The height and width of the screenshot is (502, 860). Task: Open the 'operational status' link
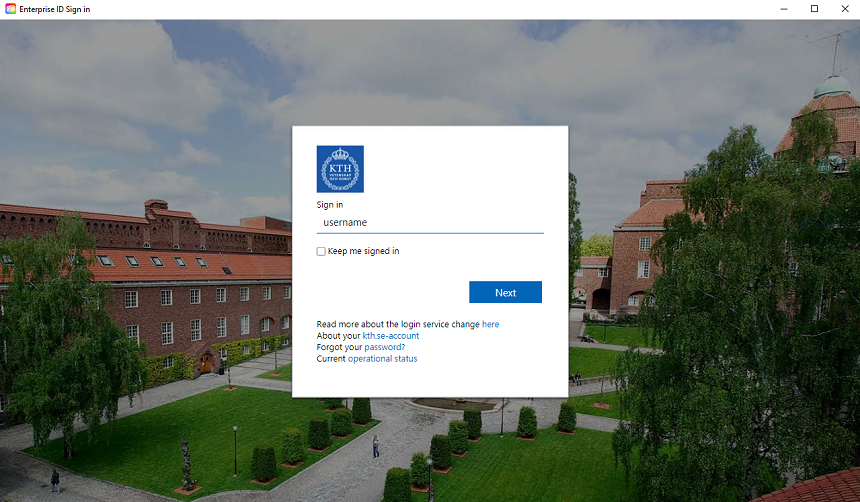coord(382,358)
